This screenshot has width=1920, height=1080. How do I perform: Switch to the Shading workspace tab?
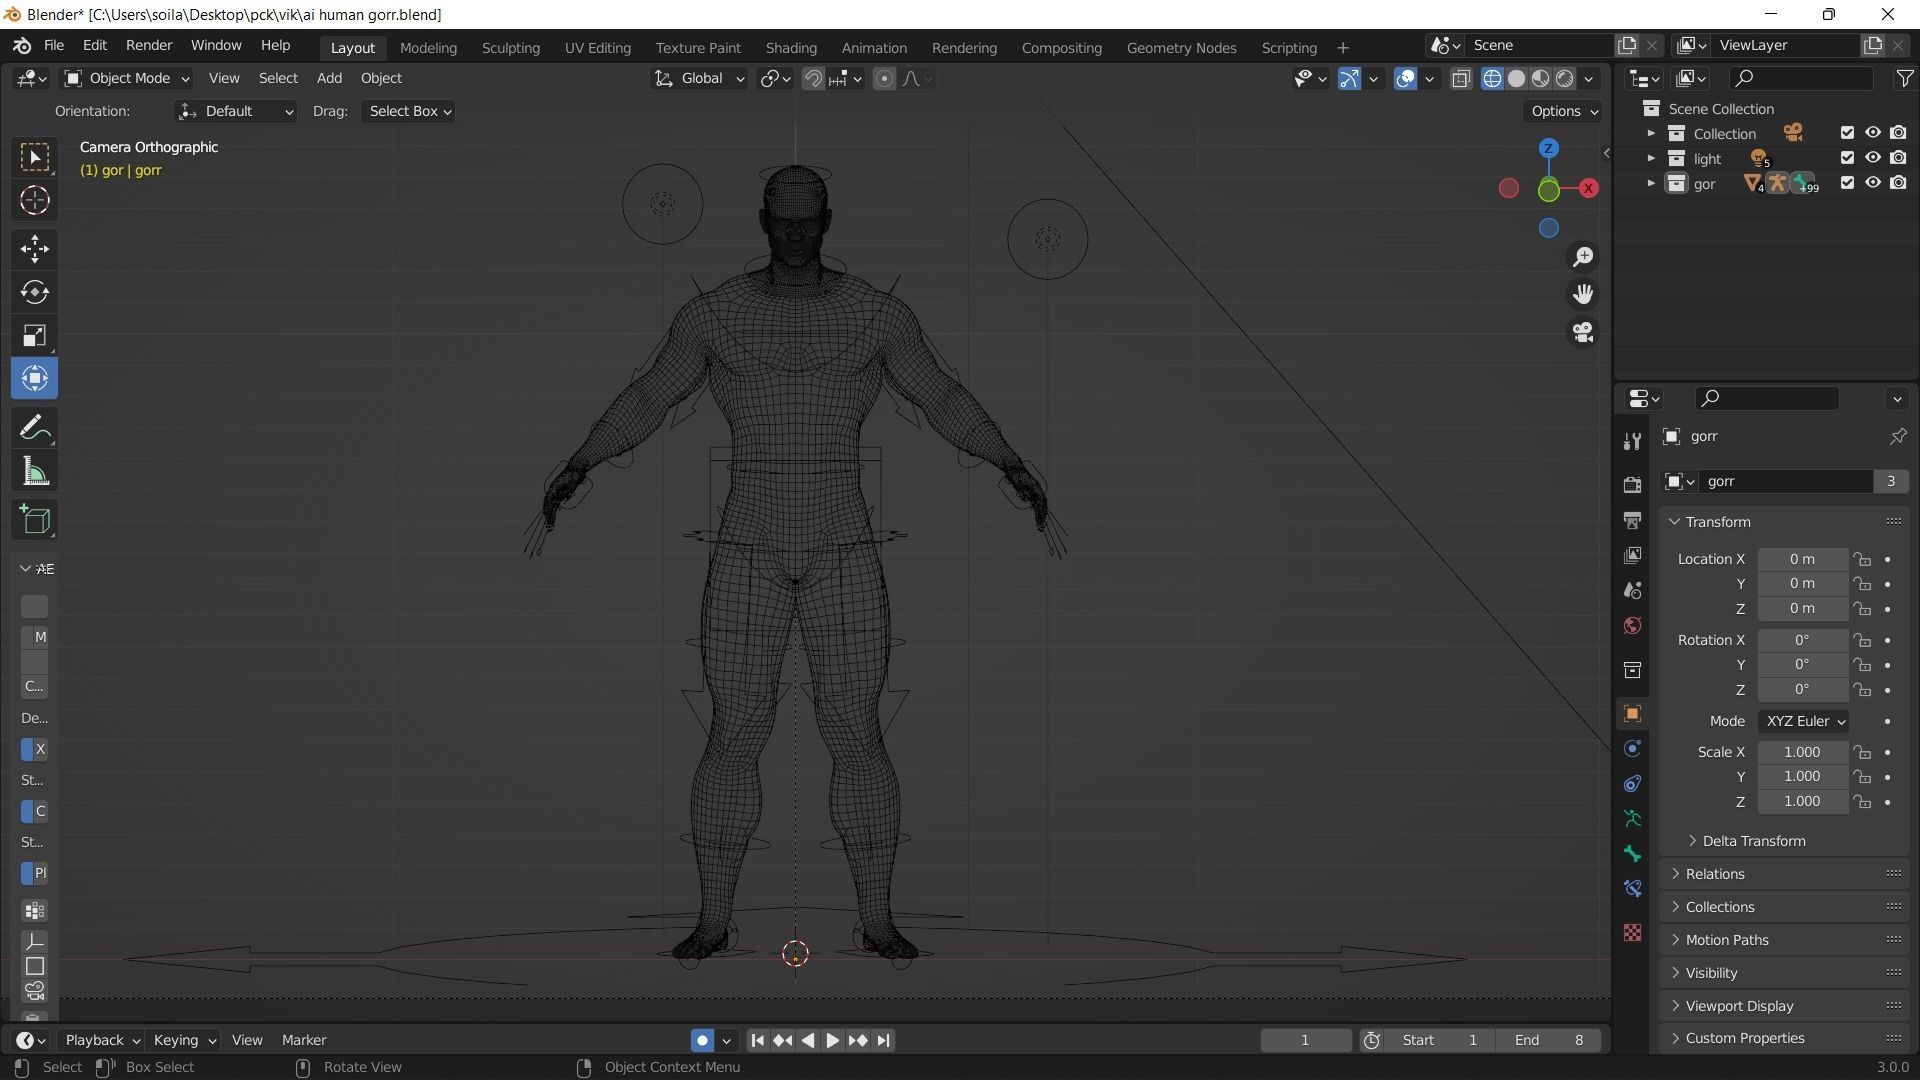tap(791, 47)
